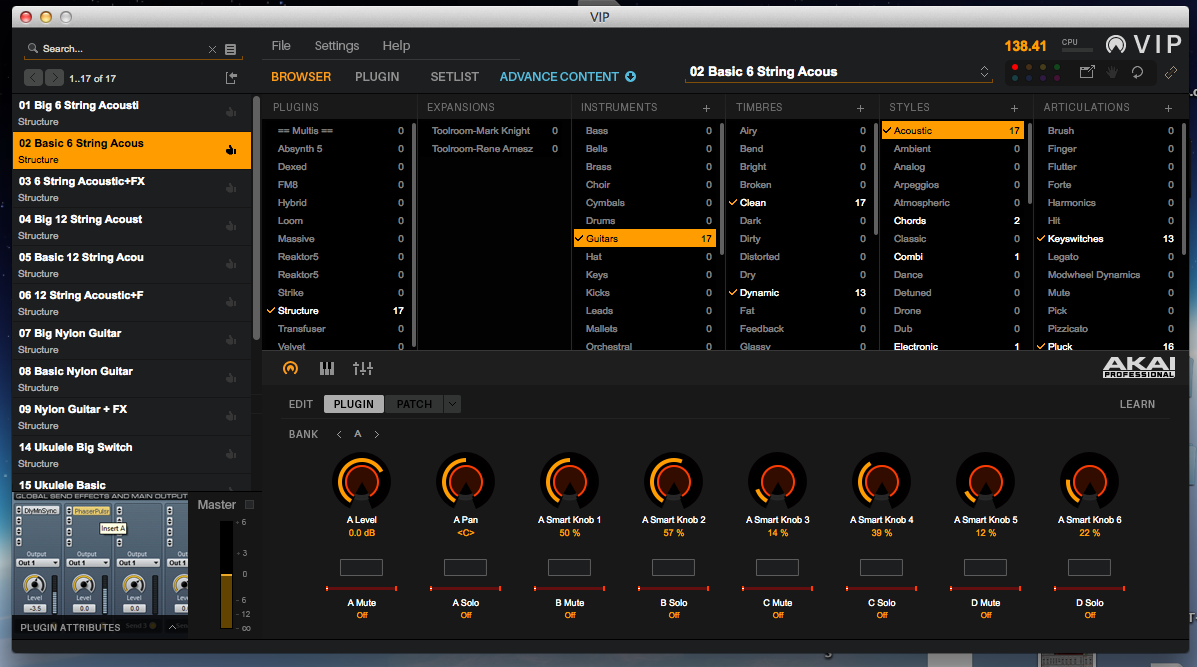Toggle patch list view icon beside search

click(x=231, y=49)
